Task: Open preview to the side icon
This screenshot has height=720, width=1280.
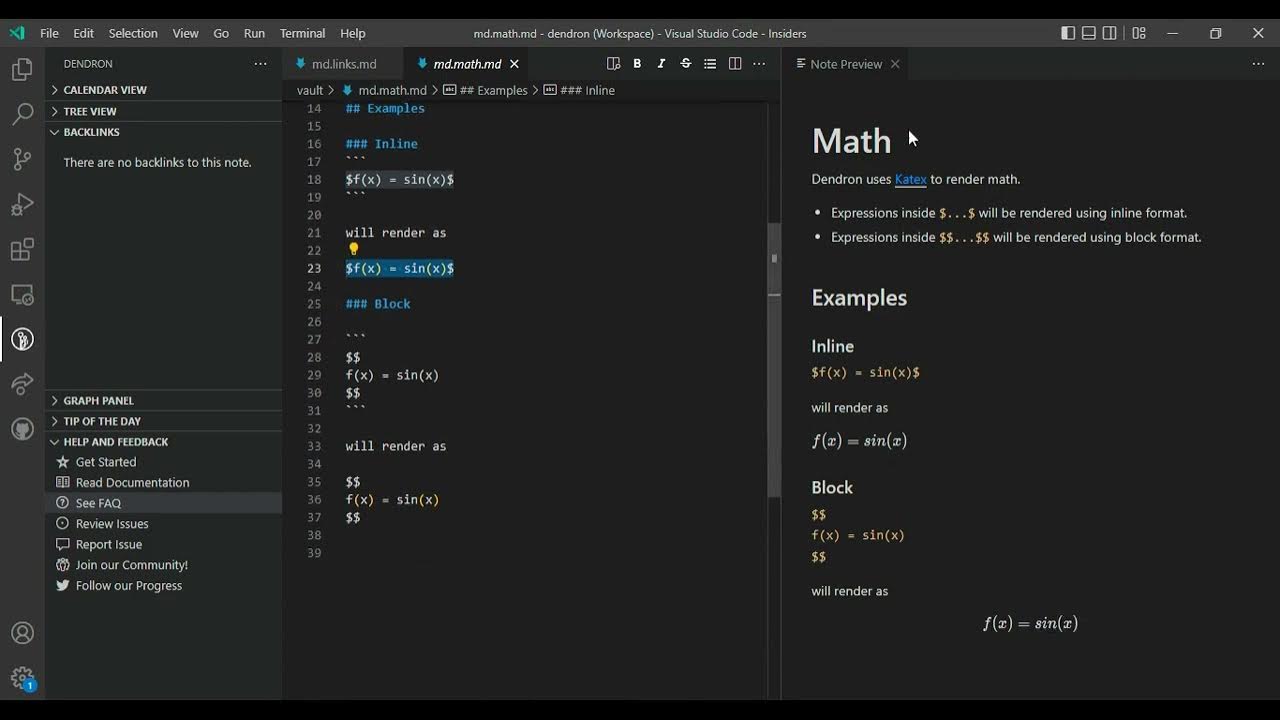Action: coord(613,64)
